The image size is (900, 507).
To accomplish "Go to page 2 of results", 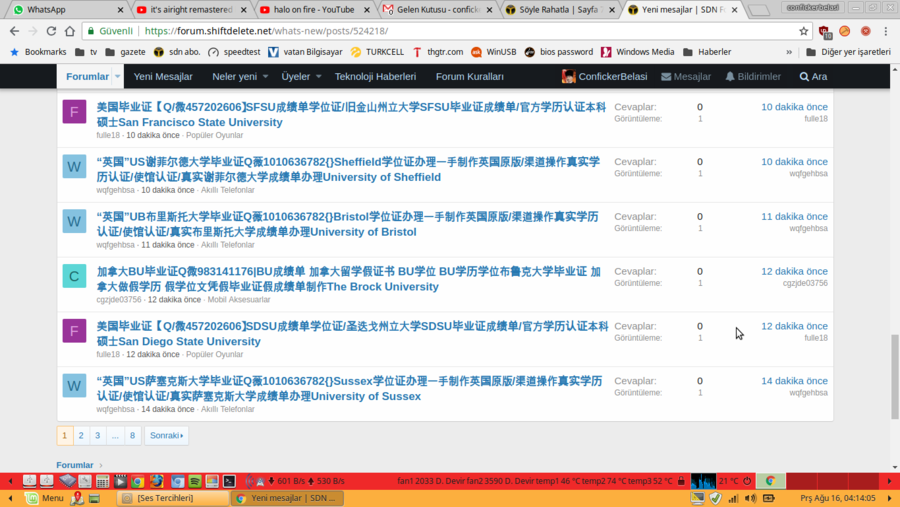I will point(81,435).
